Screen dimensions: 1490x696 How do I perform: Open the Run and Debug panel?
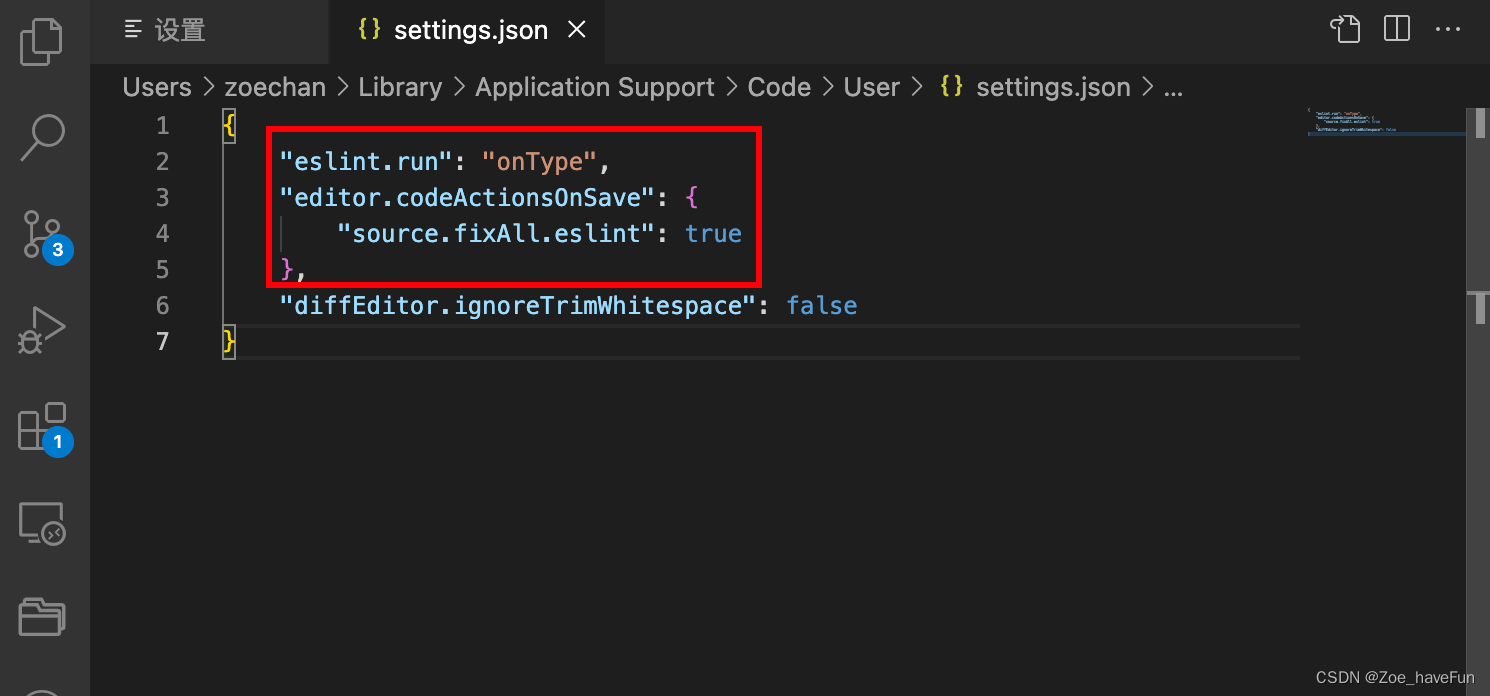(x=41, y=328)
